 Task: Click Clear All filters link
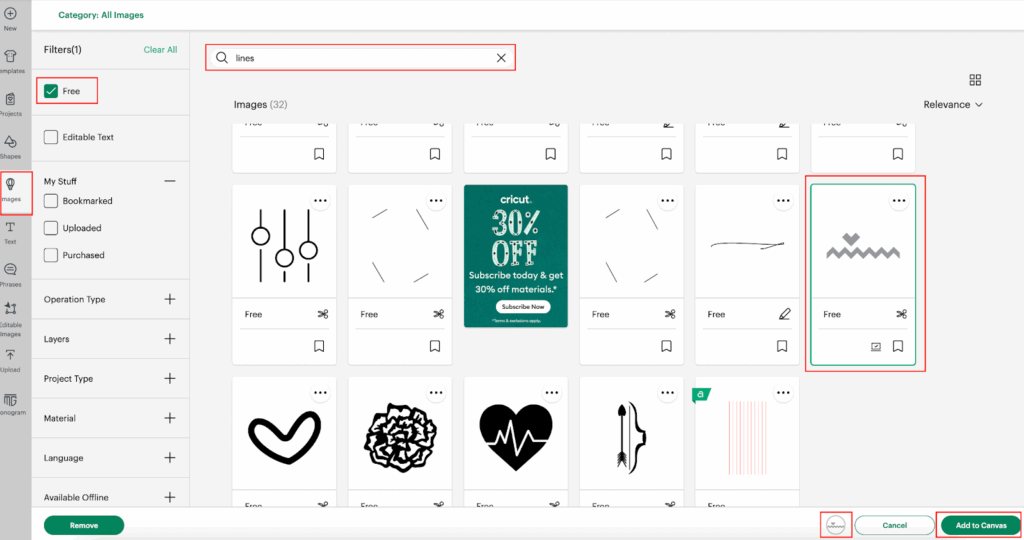click(x=160, y=49)
